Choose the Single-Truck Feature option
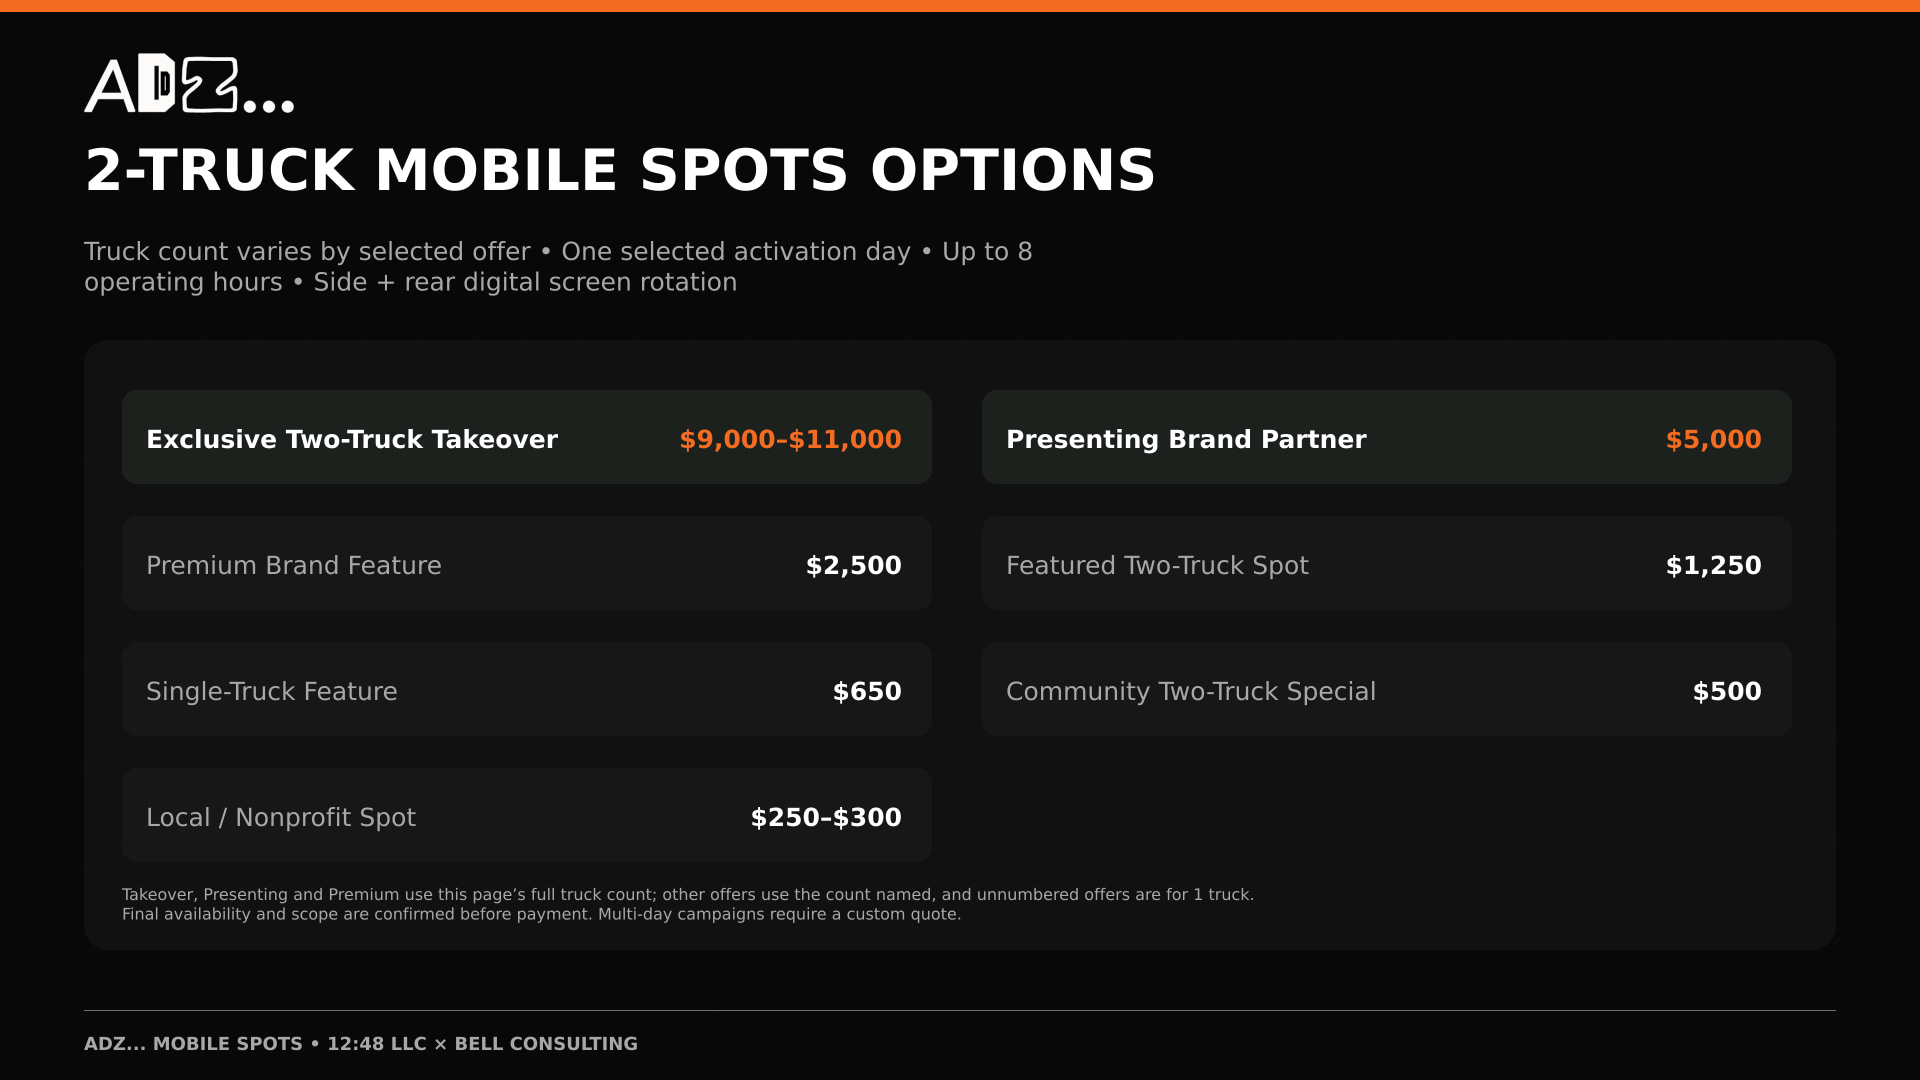 [x=527, y=689]
